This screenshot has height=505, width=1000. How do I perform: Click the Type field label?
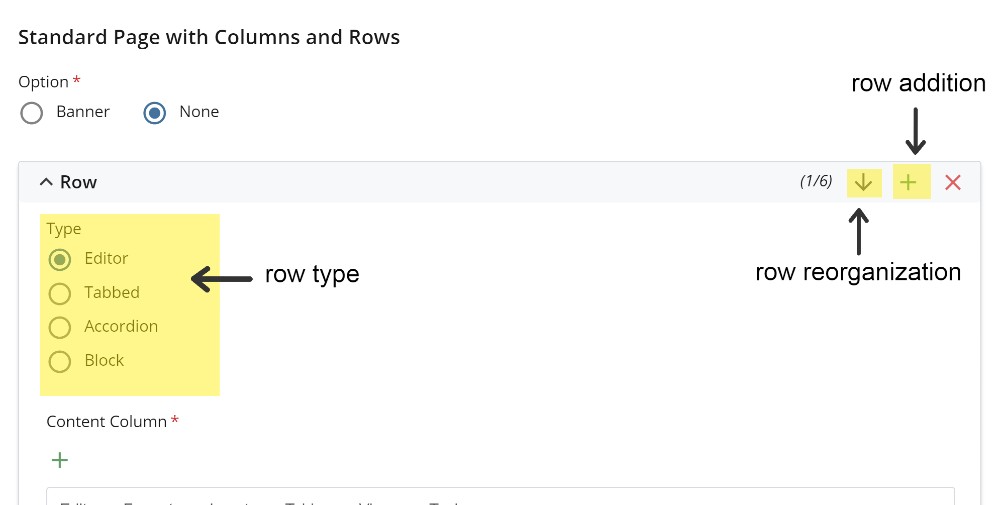pyautogui.click(x=64, y=229)
